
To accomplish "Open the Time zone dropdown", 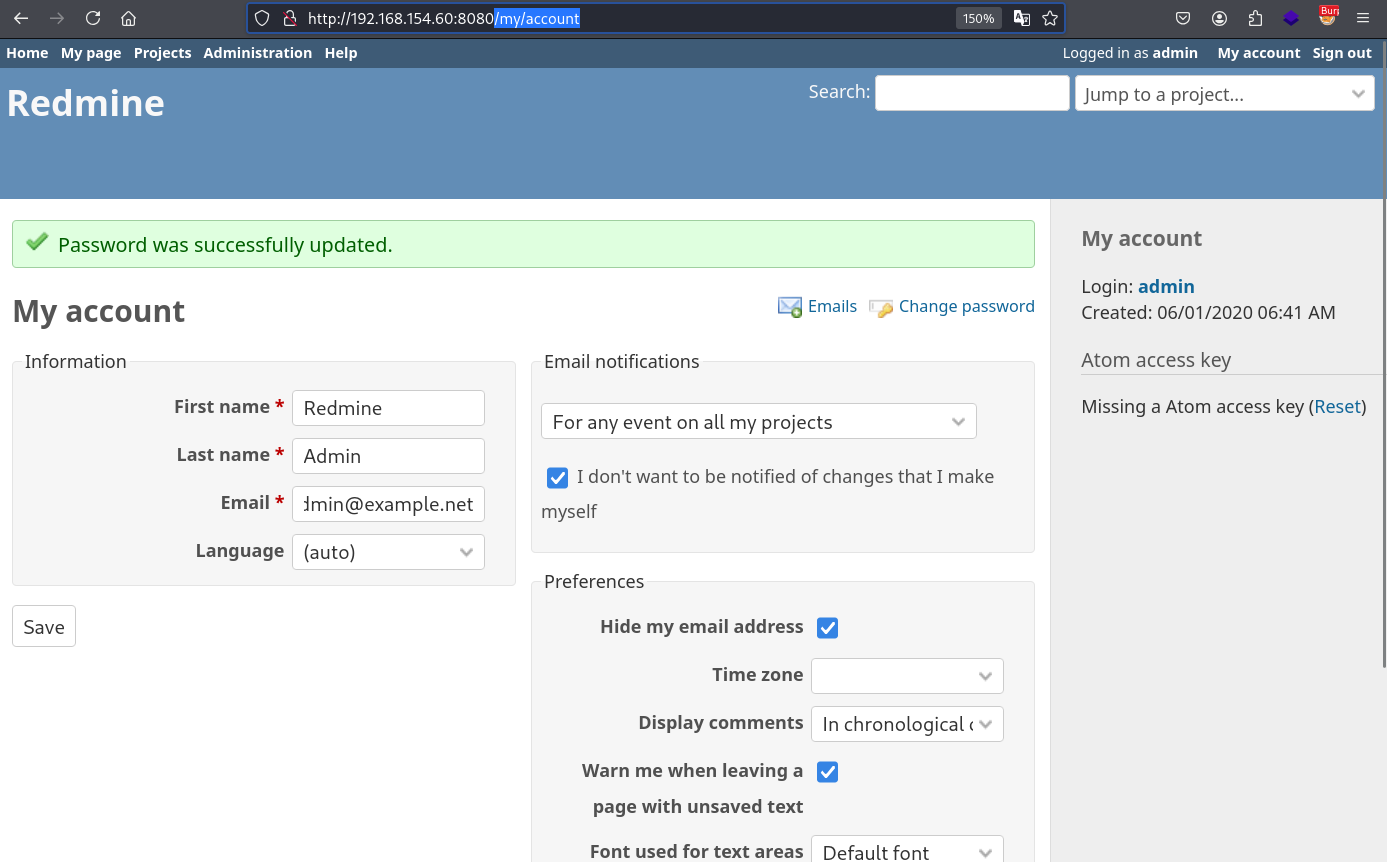I will point(907,676).
